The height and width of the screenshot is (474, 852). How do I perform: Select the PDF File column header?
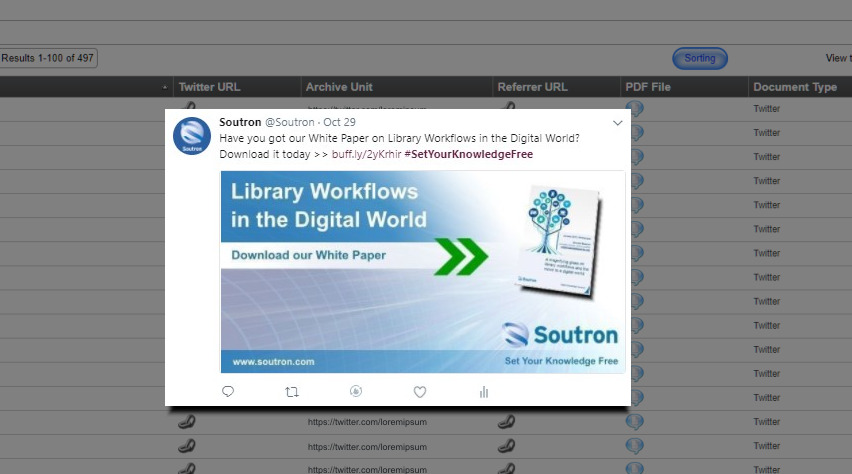click(x=684, y=87)
